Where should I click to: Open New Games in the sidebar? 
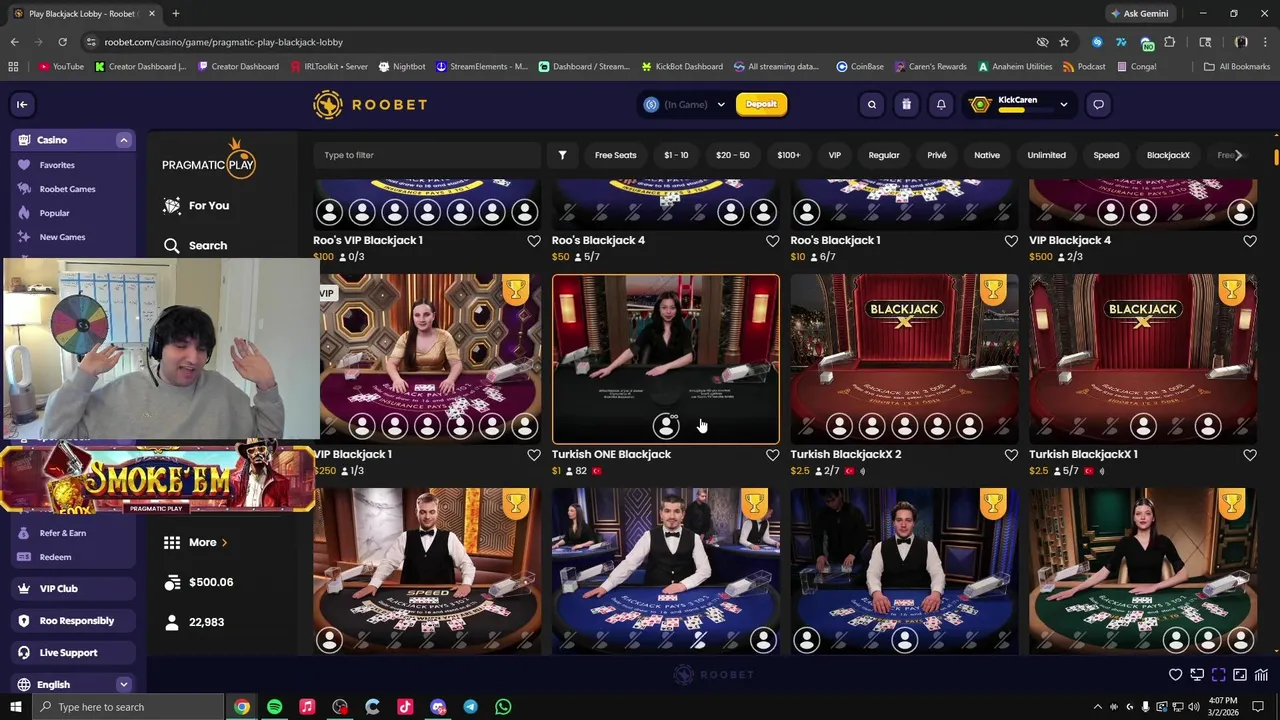[62, 237]
